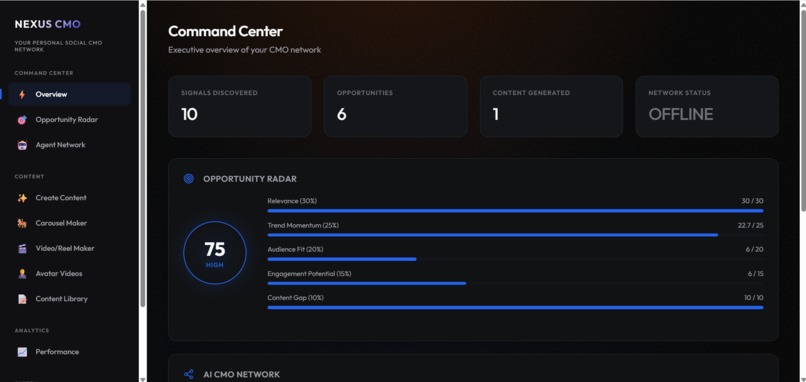Click the Signals Discovered card

point(240,106)
